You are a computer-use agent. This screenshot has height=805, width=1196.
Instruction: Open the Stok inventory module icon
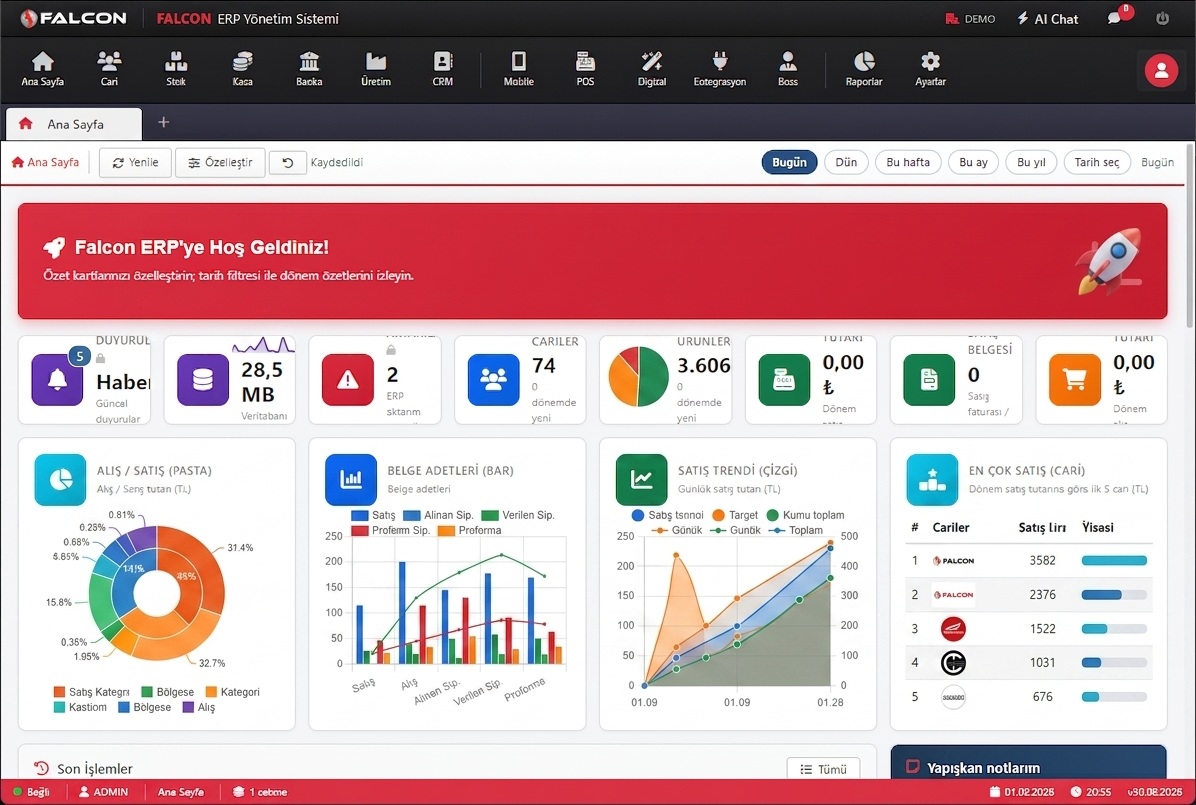click(175, 69)
